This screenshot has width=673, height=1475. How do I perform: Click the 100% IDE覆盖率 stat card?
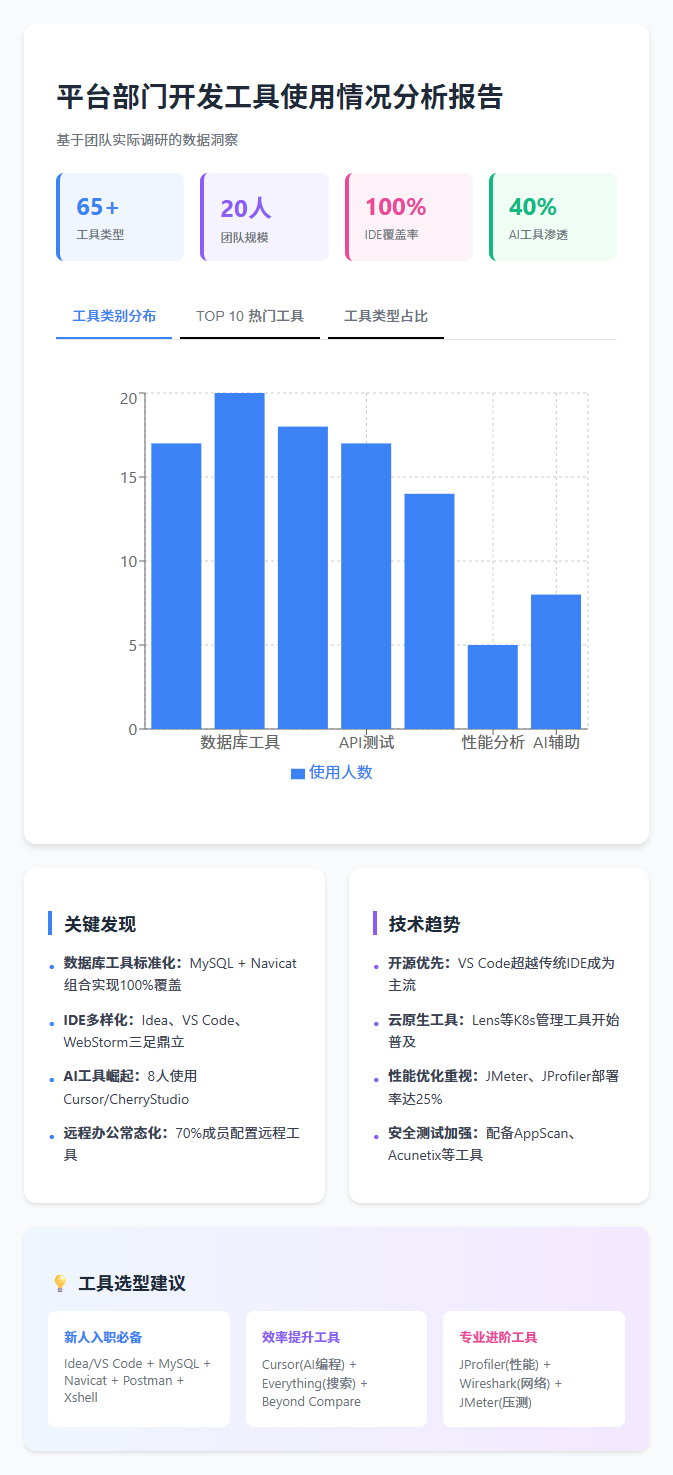click(409, 217)
